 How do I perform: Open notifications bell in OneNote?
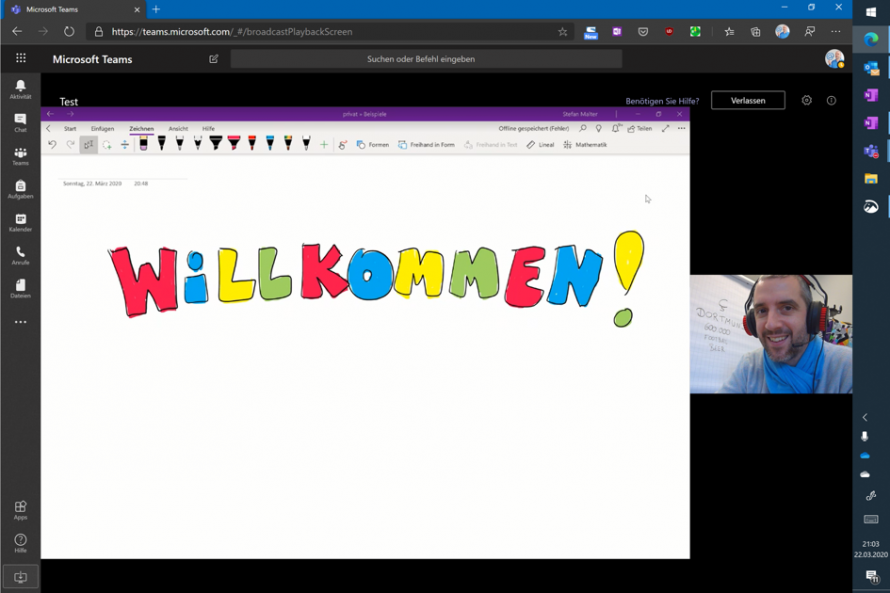[x=616, y=129]
